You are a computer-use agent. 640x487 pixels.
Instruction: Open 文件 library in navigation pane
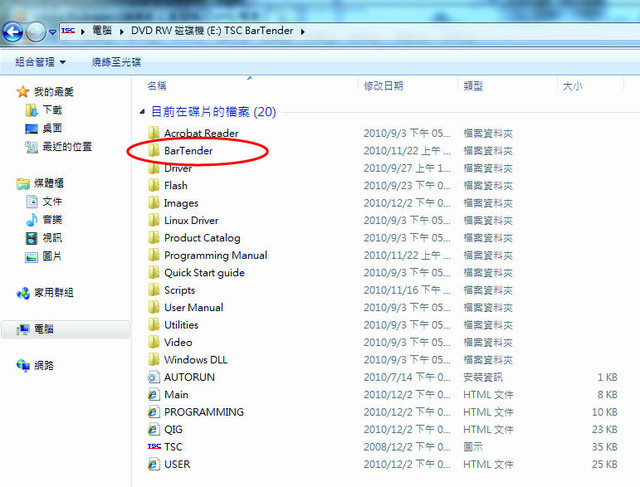tap(52, 201)
